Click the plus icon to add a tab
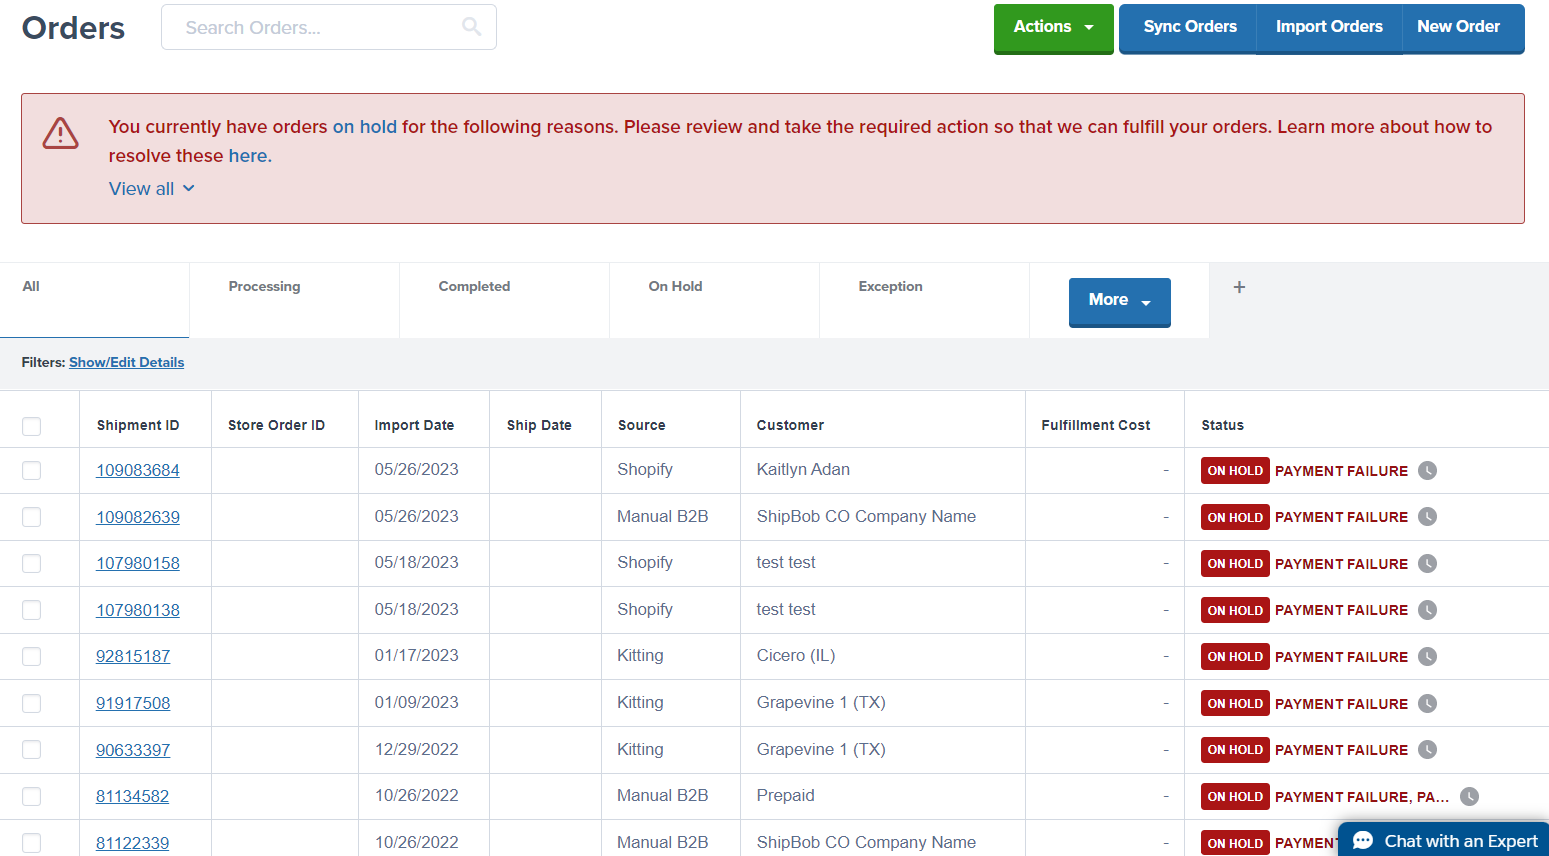This screenshot has width=1549, height=856. [1239, 287]
